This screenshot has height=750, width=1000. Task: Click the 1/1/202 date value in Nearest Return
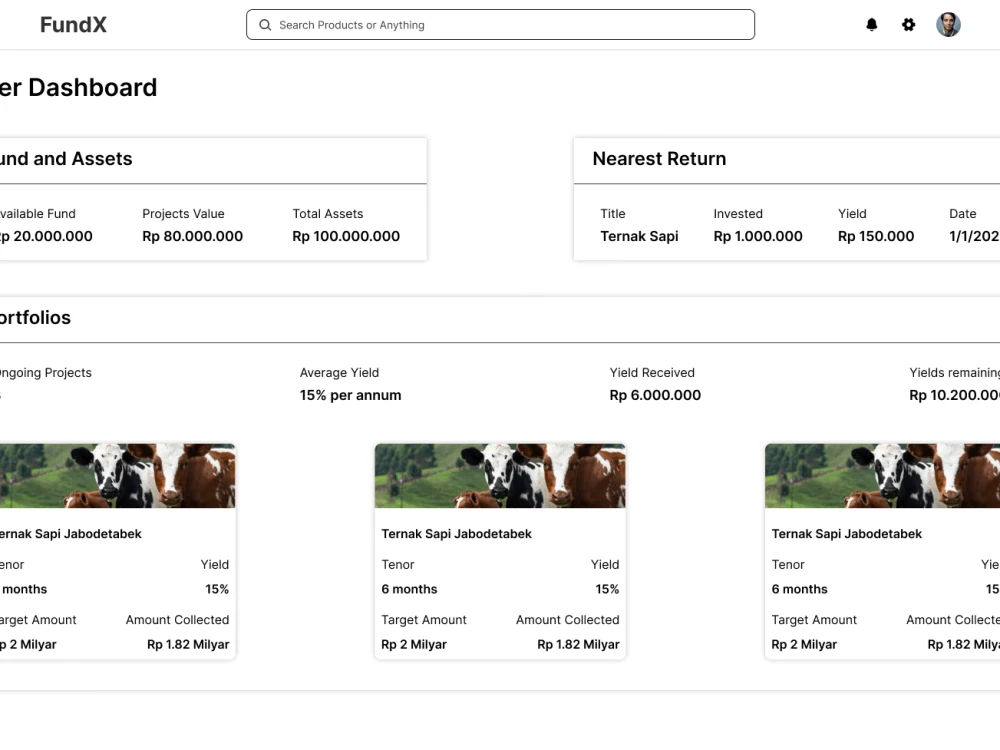tap(974, 237)
